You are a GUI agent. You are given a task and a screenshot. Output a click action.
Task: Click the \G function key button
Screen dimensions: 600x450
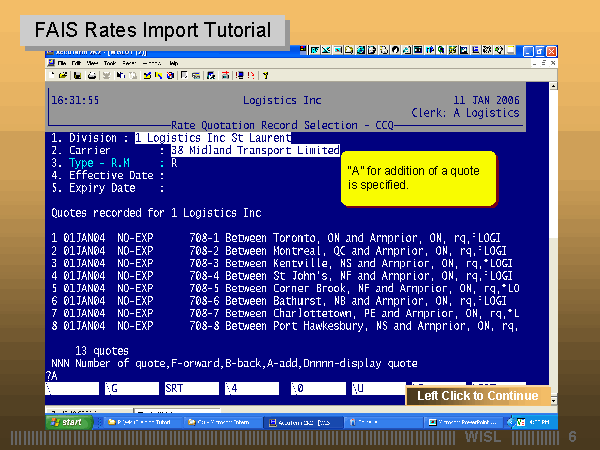(132, 388)
